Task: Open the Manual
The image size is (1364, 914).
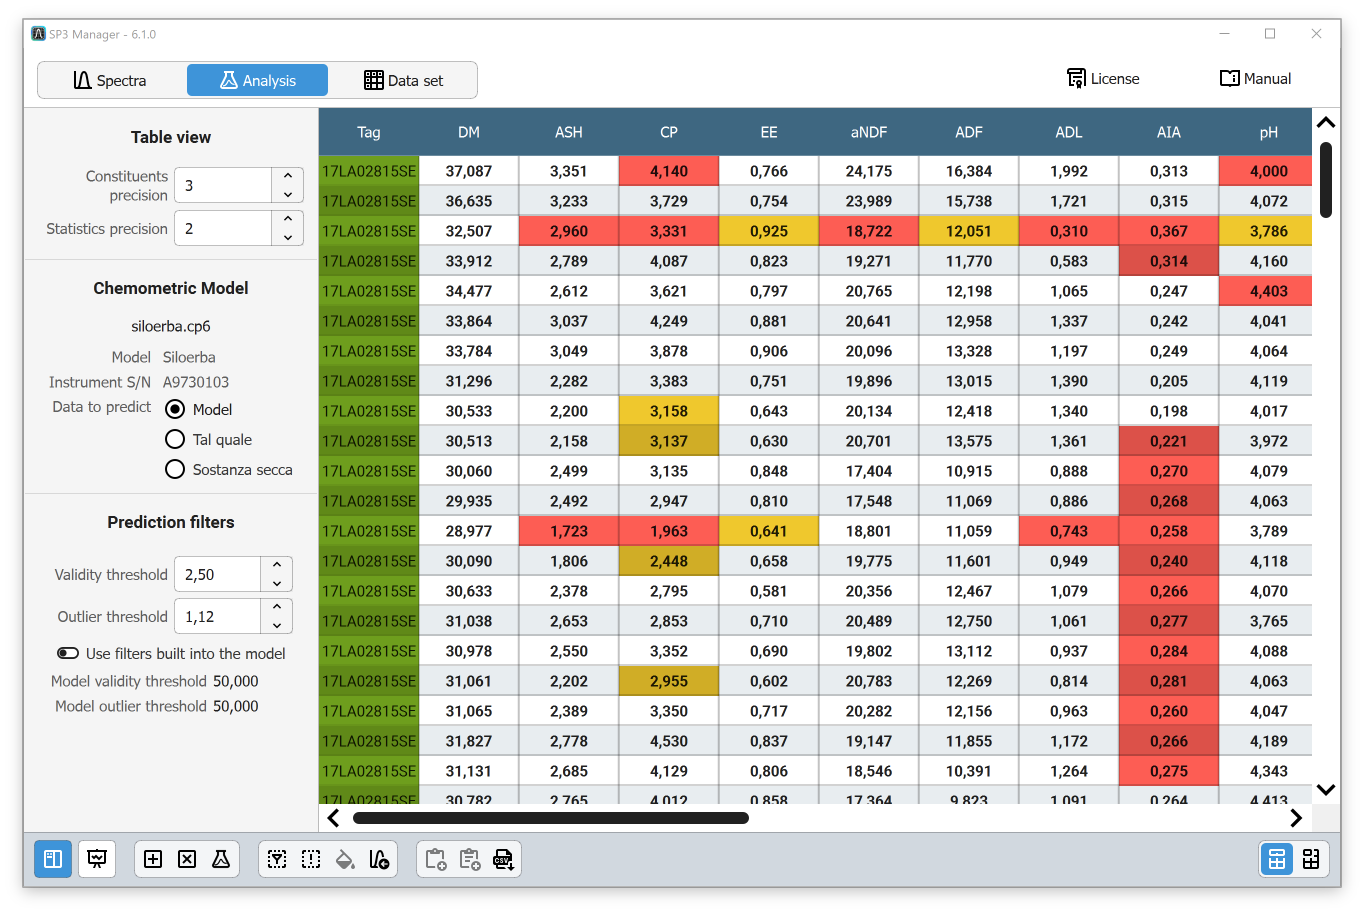Action: 1256,78
